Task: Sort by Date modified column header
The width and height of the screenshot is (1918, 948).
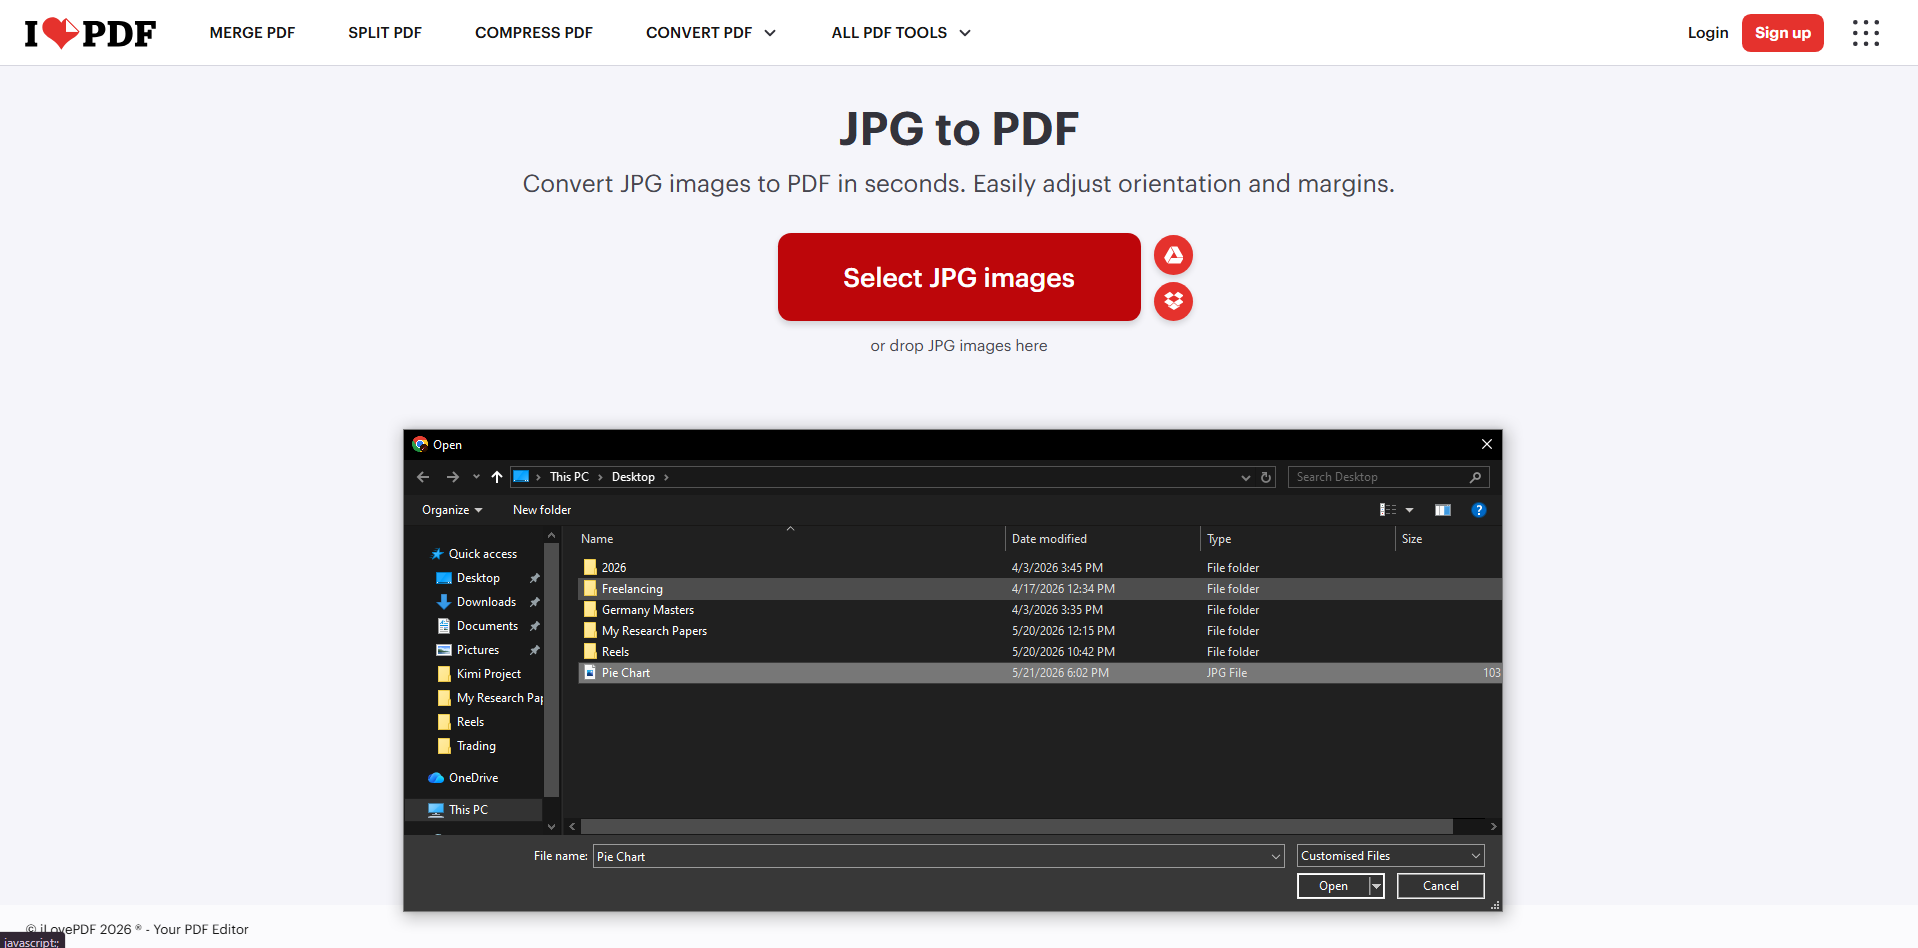Action: [x=1101, y=539]
